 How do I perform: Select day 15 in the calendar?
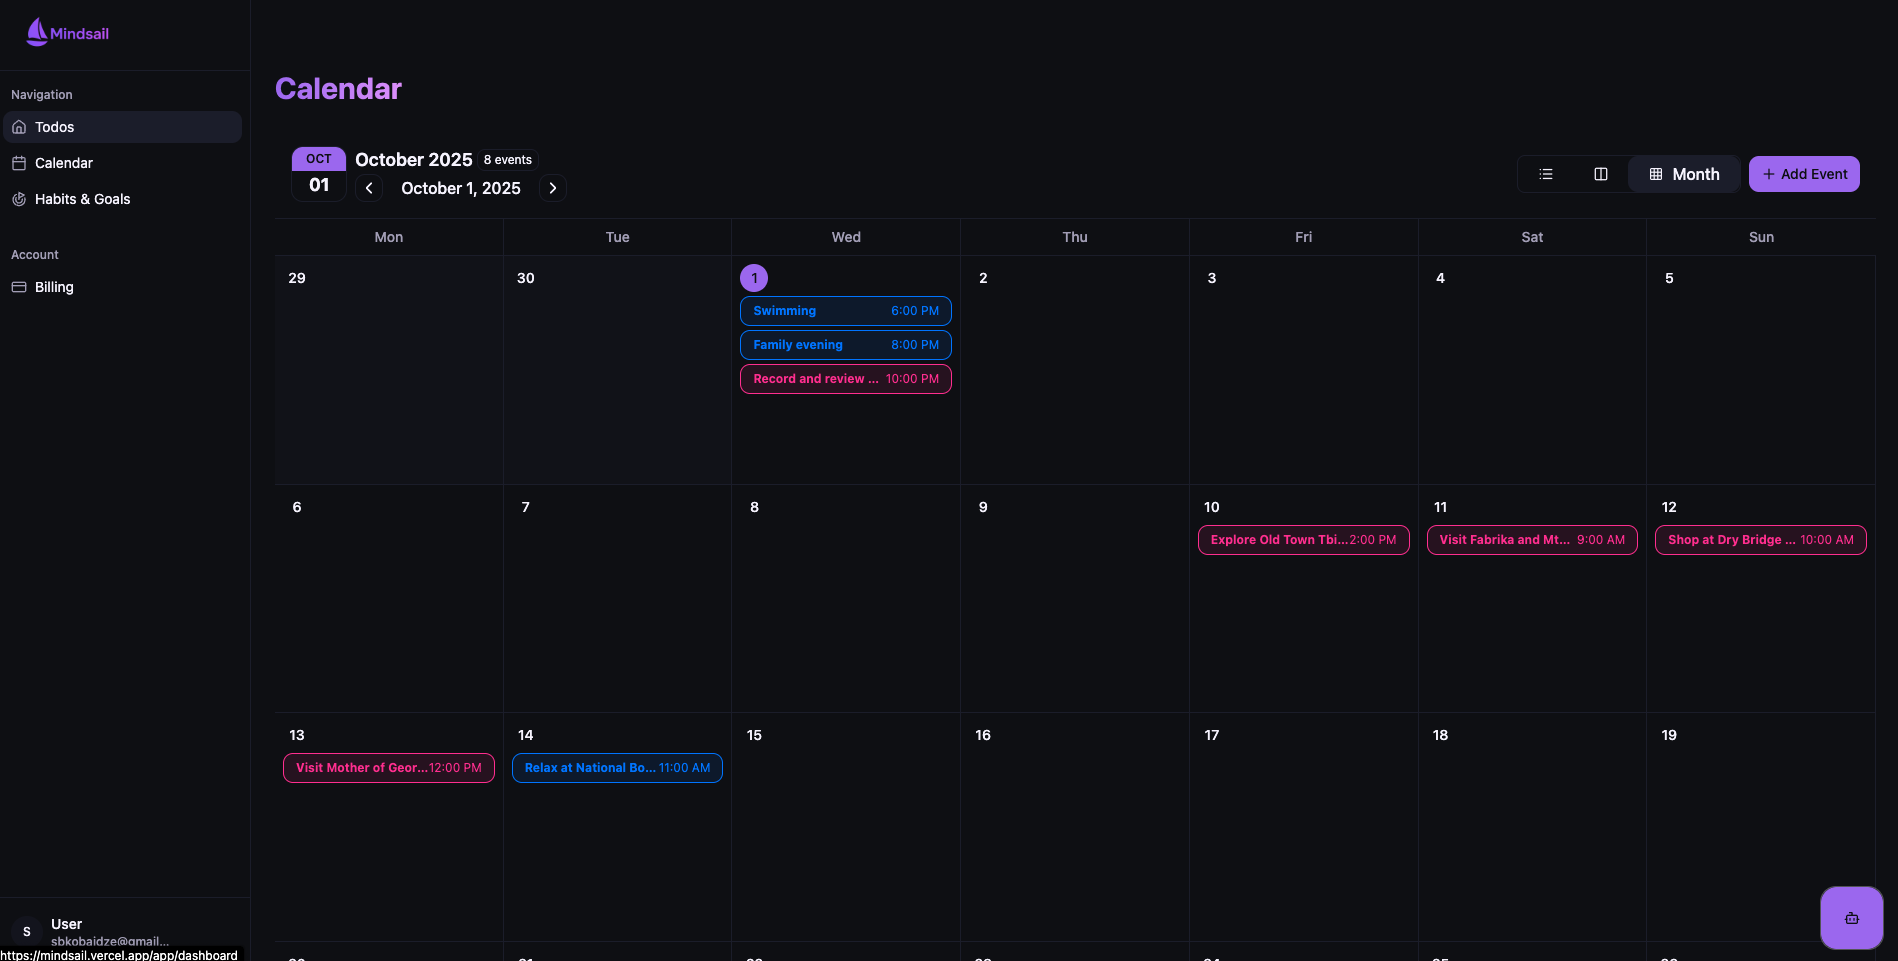pyautogui.click(x=754, y=735)
